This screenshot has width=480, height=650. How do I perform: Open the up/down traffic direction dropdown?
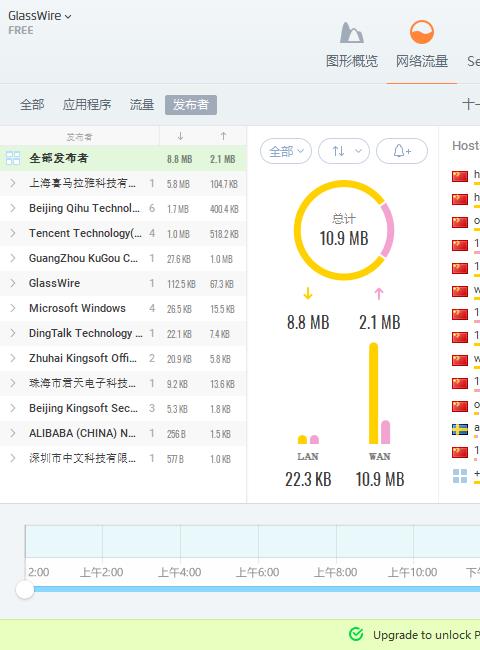click(x=344, y=151)
